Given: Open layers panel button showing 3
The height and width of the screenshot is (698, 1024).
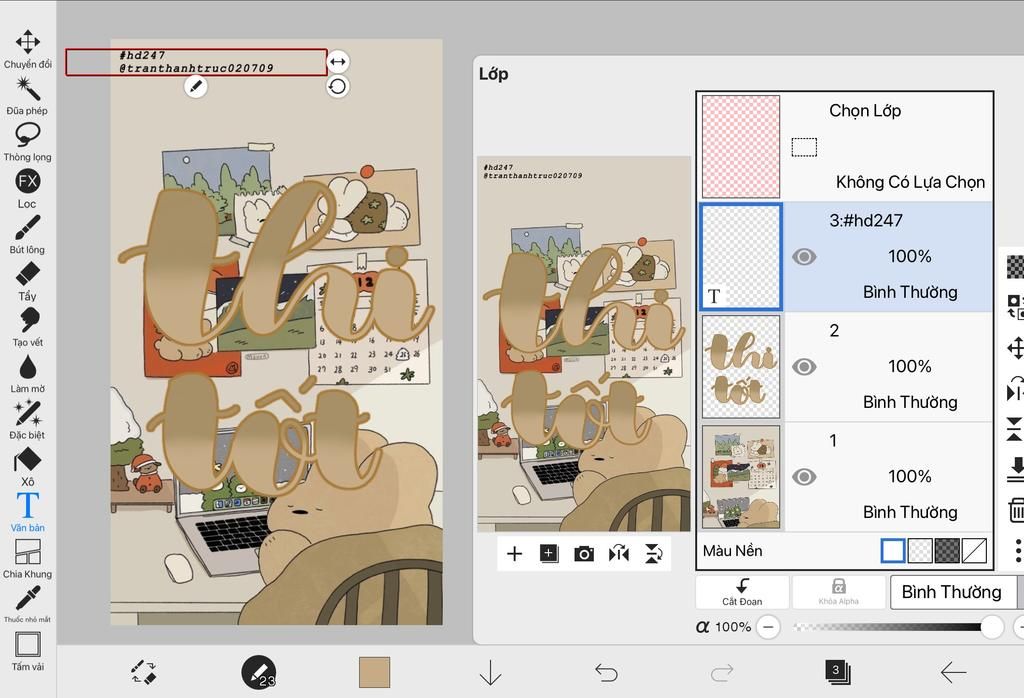Looking at the screenshot, I should 837,672.
